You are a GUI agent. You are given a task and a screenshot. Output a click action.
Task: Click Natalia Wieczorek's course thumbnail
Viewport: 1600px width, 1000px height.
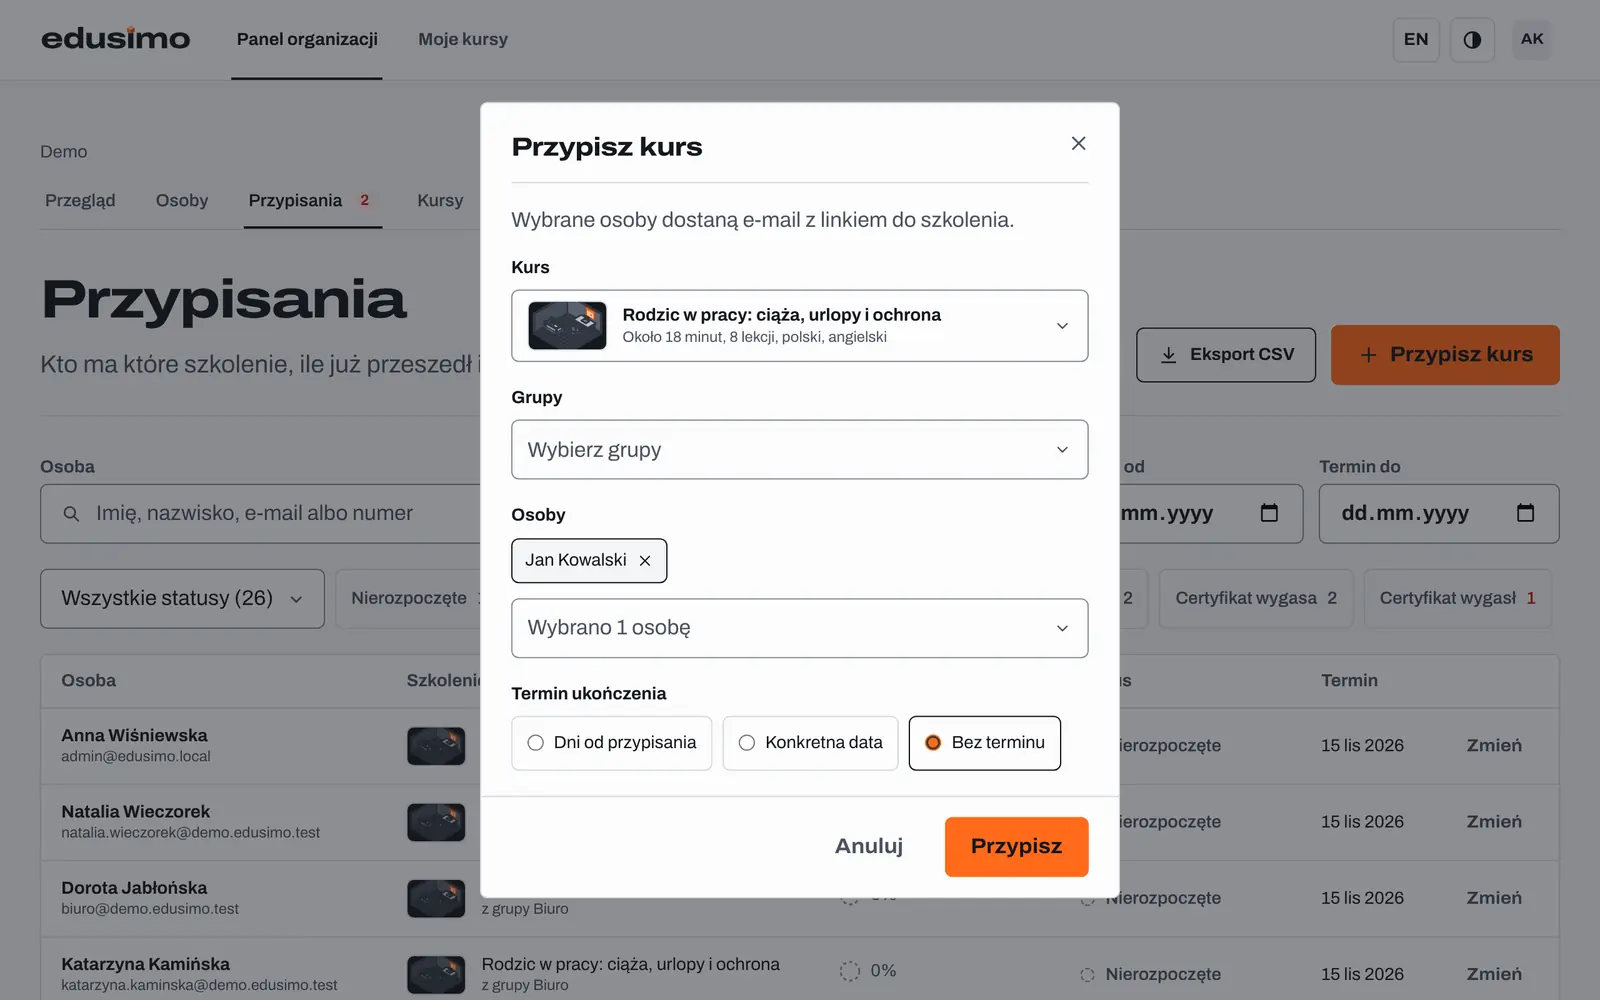(436, 822)
